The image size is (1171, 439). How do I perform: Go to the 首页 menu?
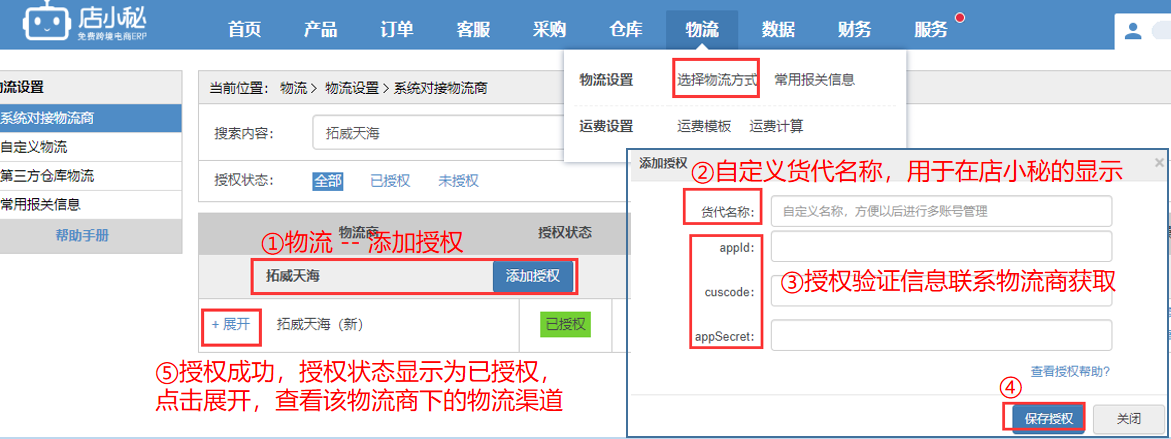[245, 30]
